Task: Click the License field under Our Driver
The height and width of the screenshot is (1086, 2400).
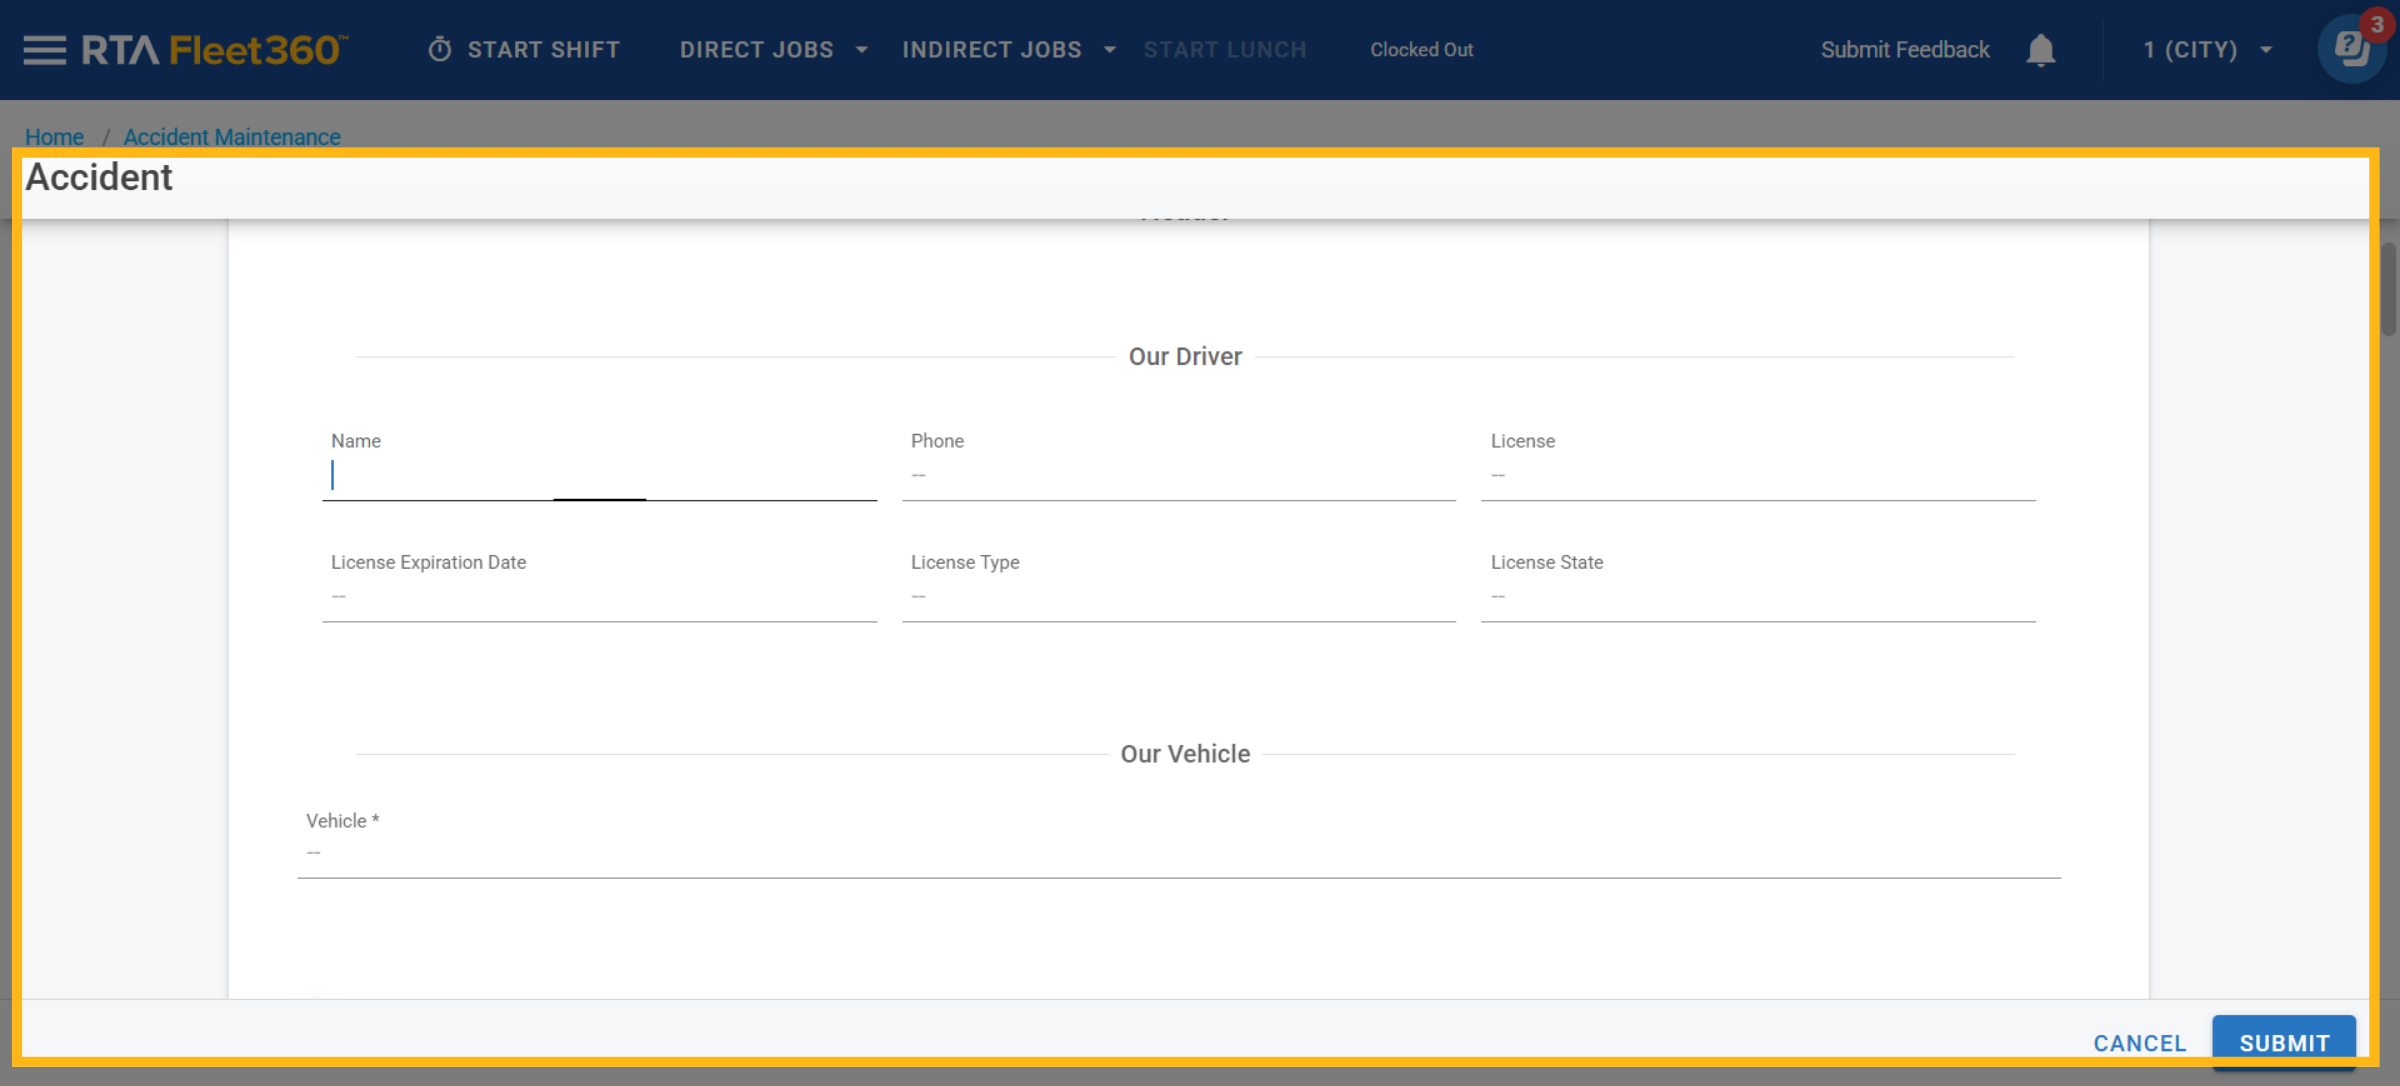Action: coord(1757,476)
